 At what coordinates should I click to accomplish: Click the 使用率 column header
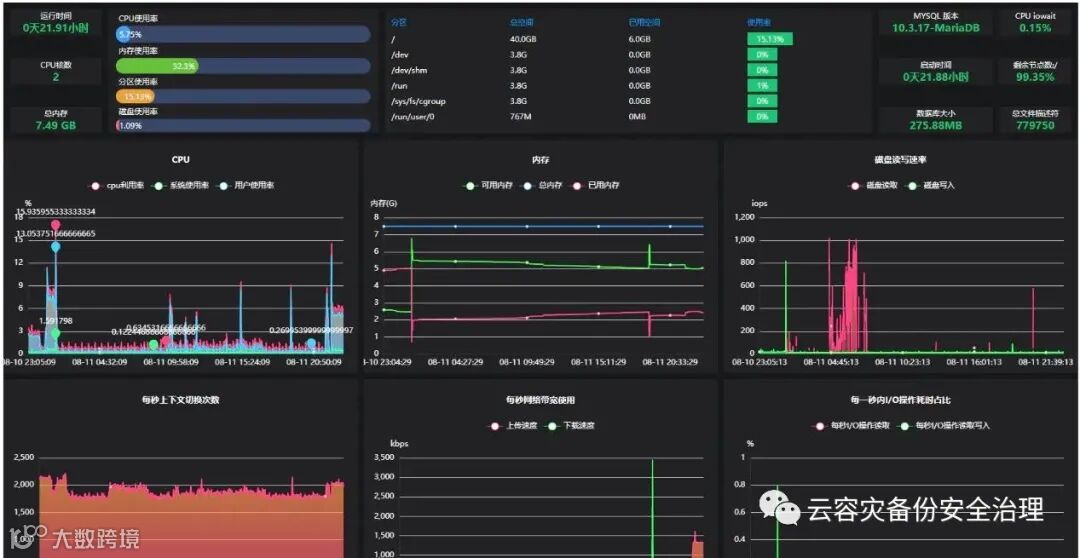click(x=758, y=22)
